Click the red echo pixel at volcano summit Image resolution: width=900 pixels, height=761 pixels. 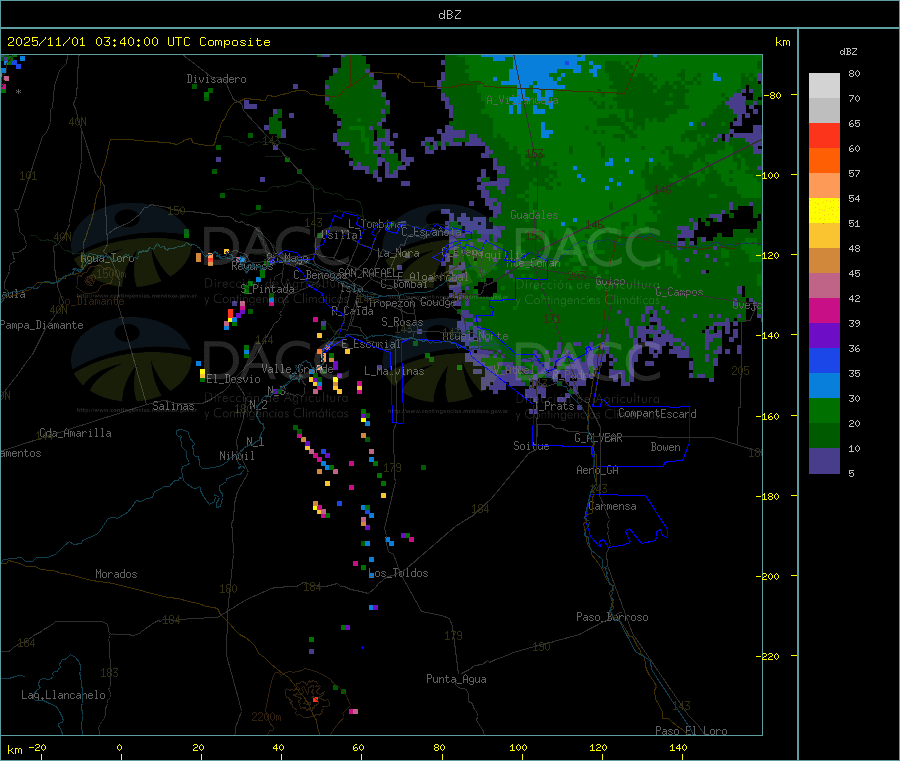[315, 700]
